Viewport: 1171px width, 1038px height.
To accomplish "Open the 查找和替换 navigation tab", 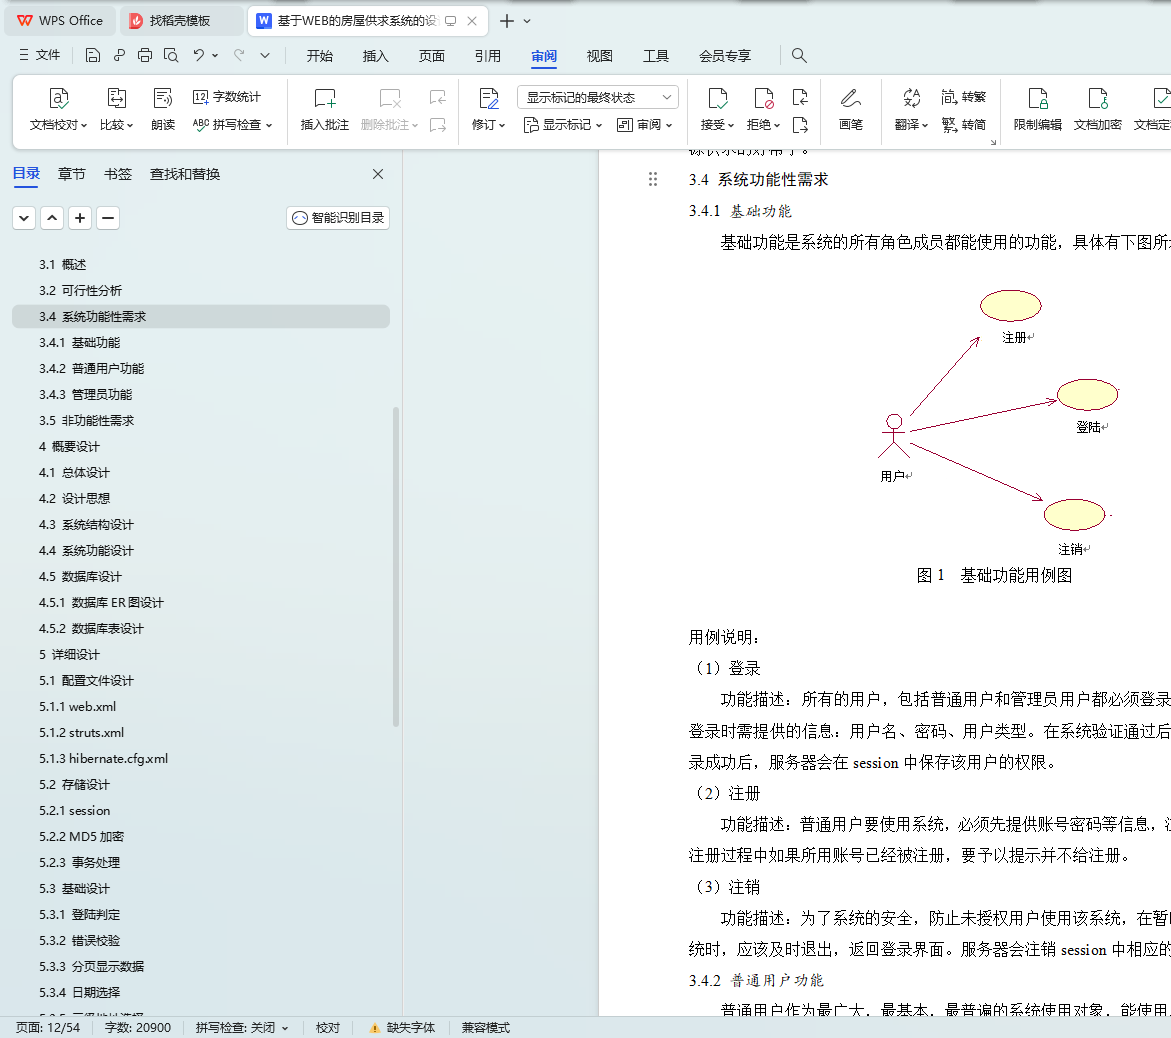I will pyautogui.click(x=184, y=174).
